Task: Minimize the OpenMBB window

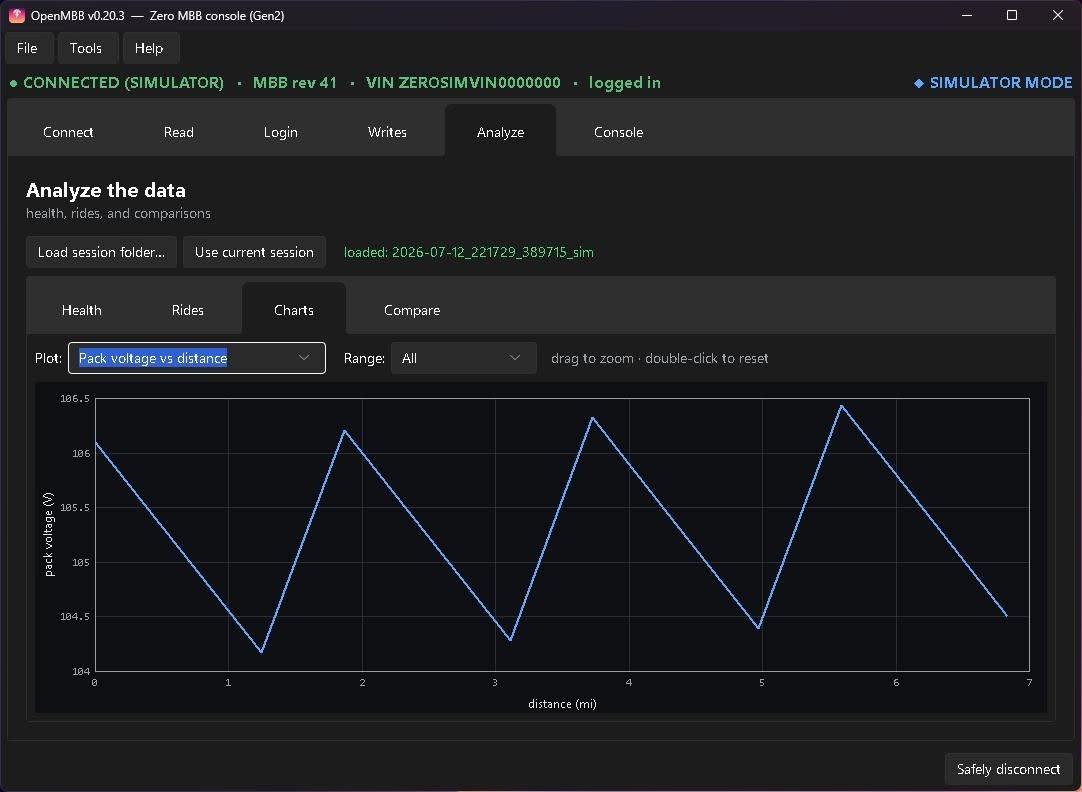Action: click(967, 15)
